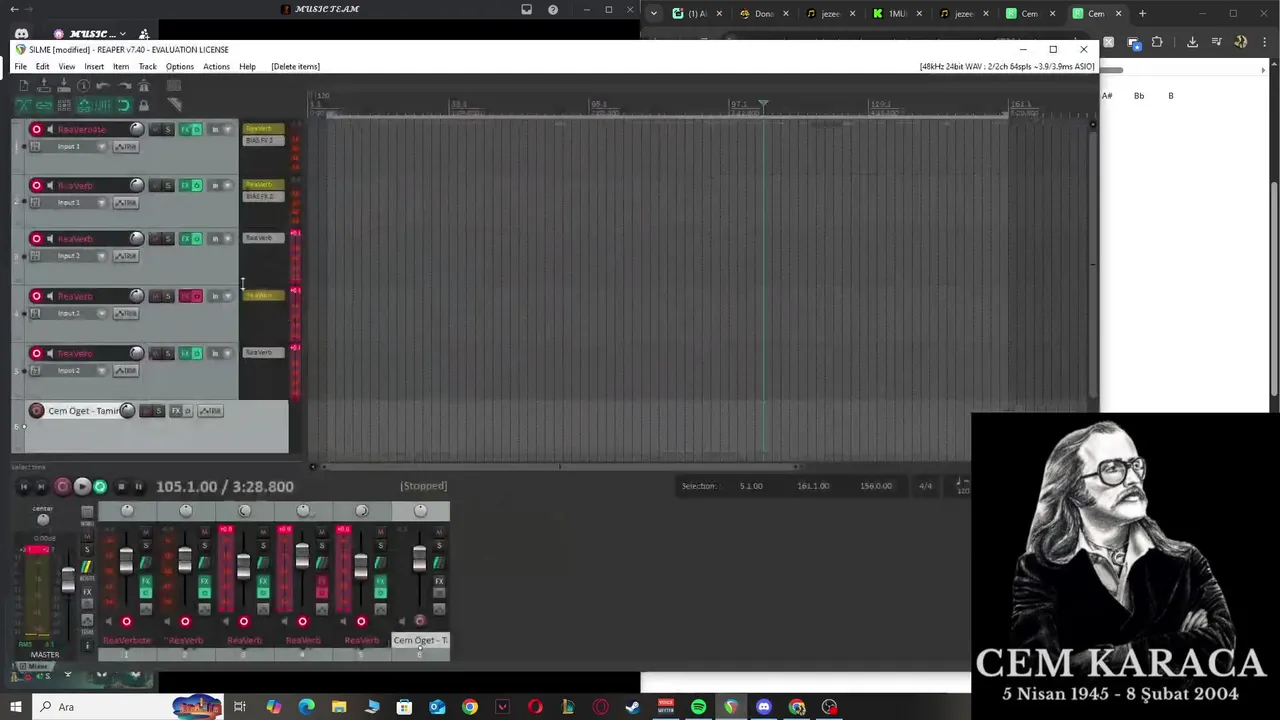
Task: Click TRIM envelope button on ReaVerbate track
Action: [x=125, y=147]
